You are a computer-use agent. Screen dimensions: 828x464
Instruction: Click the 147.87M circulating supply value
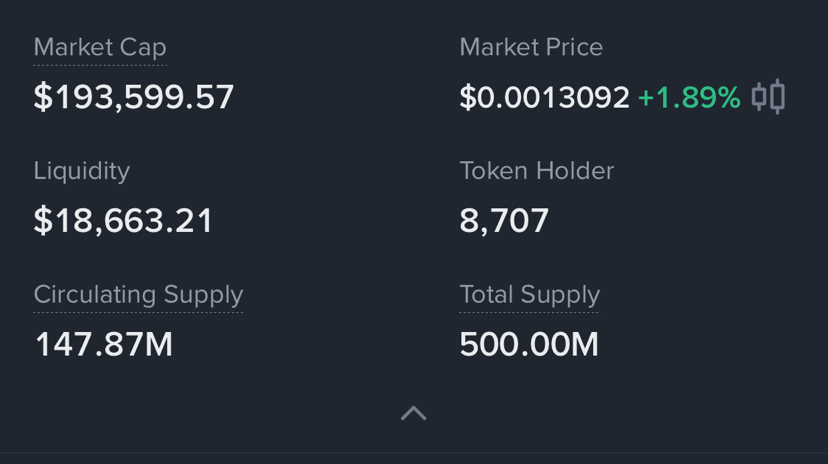(104, 345)
